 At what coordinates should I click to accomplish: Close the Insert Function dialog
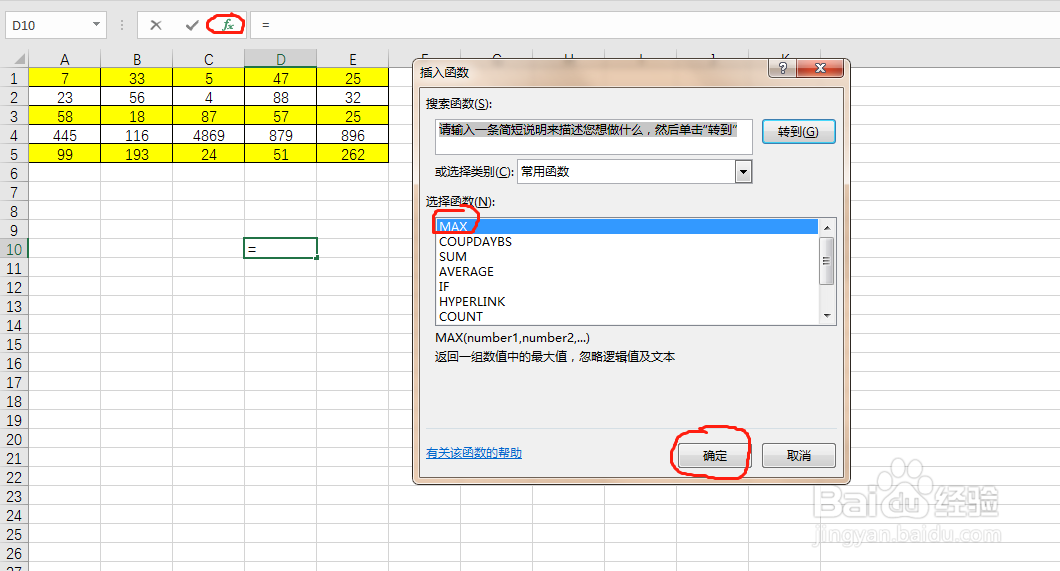point(820,68)
